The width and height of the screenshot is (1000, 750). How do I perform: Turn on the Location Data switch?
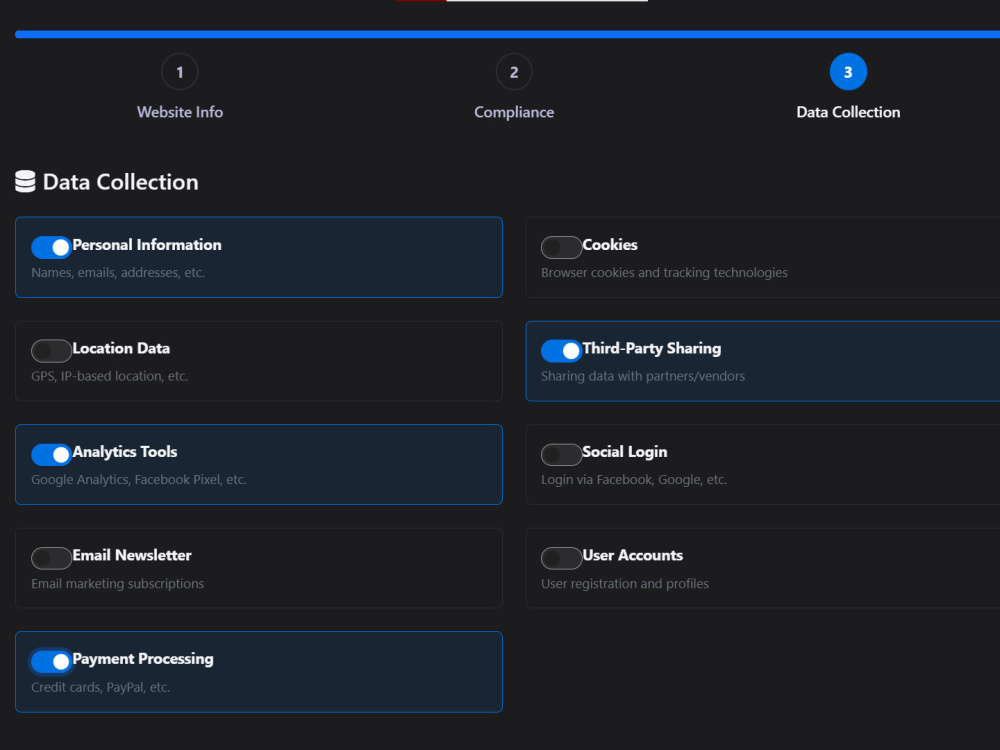click(51, 351)
